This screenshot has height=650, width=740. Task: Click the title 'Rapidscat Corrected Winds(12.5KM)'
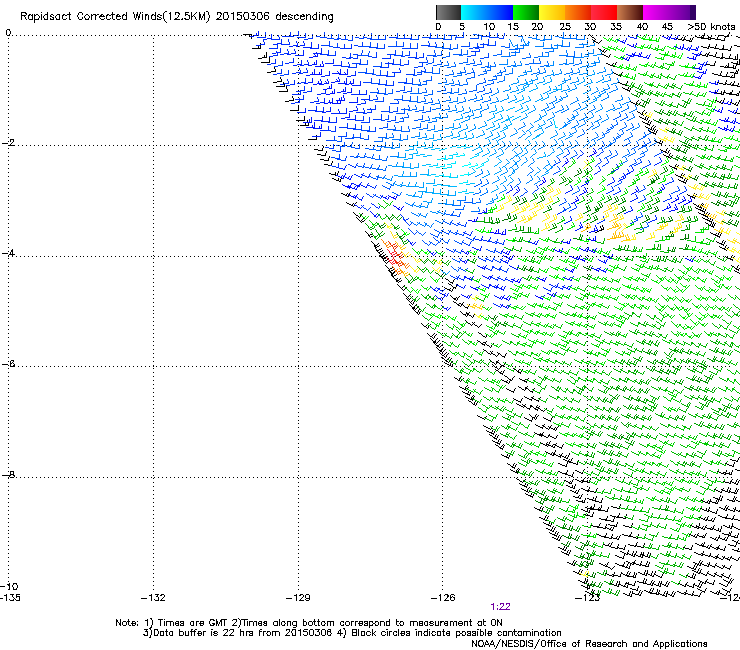115,17
